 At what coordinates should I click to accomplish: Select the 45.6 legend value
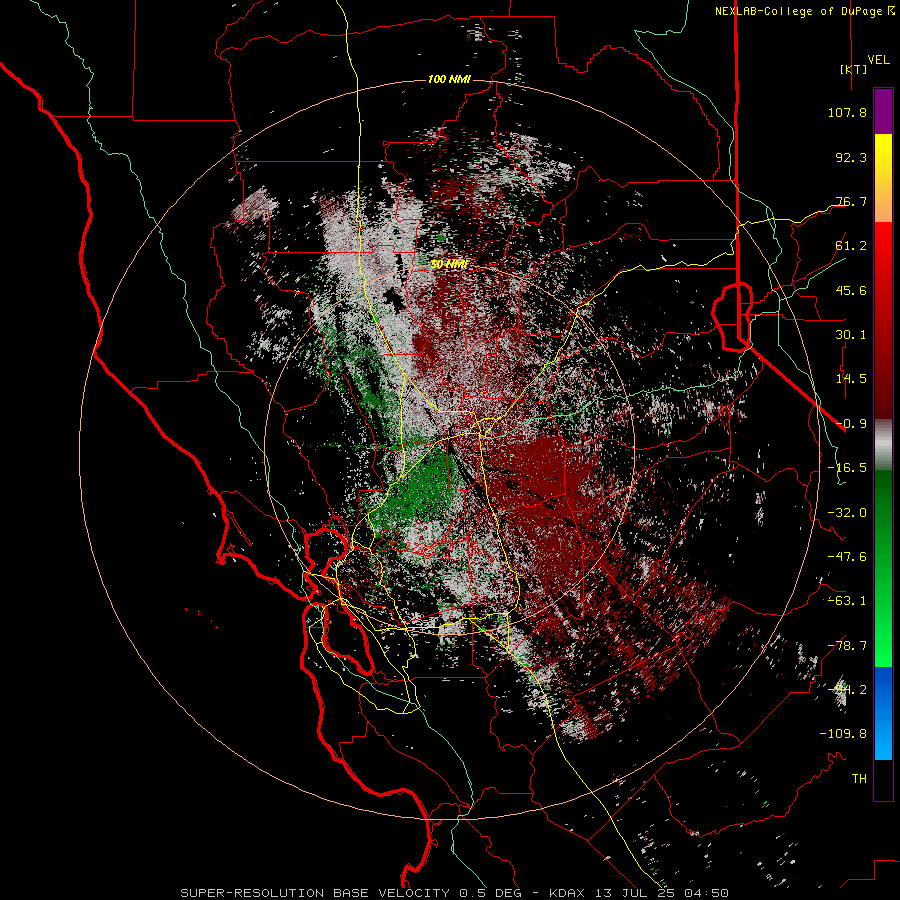(851, 290)
